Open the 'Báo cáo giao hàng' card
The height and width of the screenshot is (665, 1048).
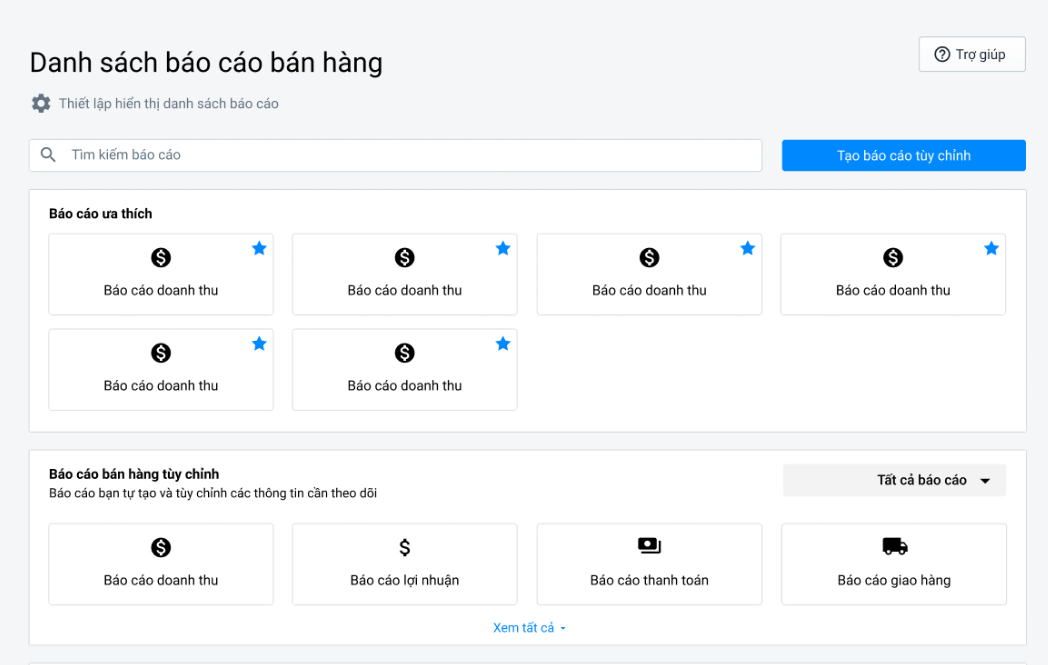point(893,565)
